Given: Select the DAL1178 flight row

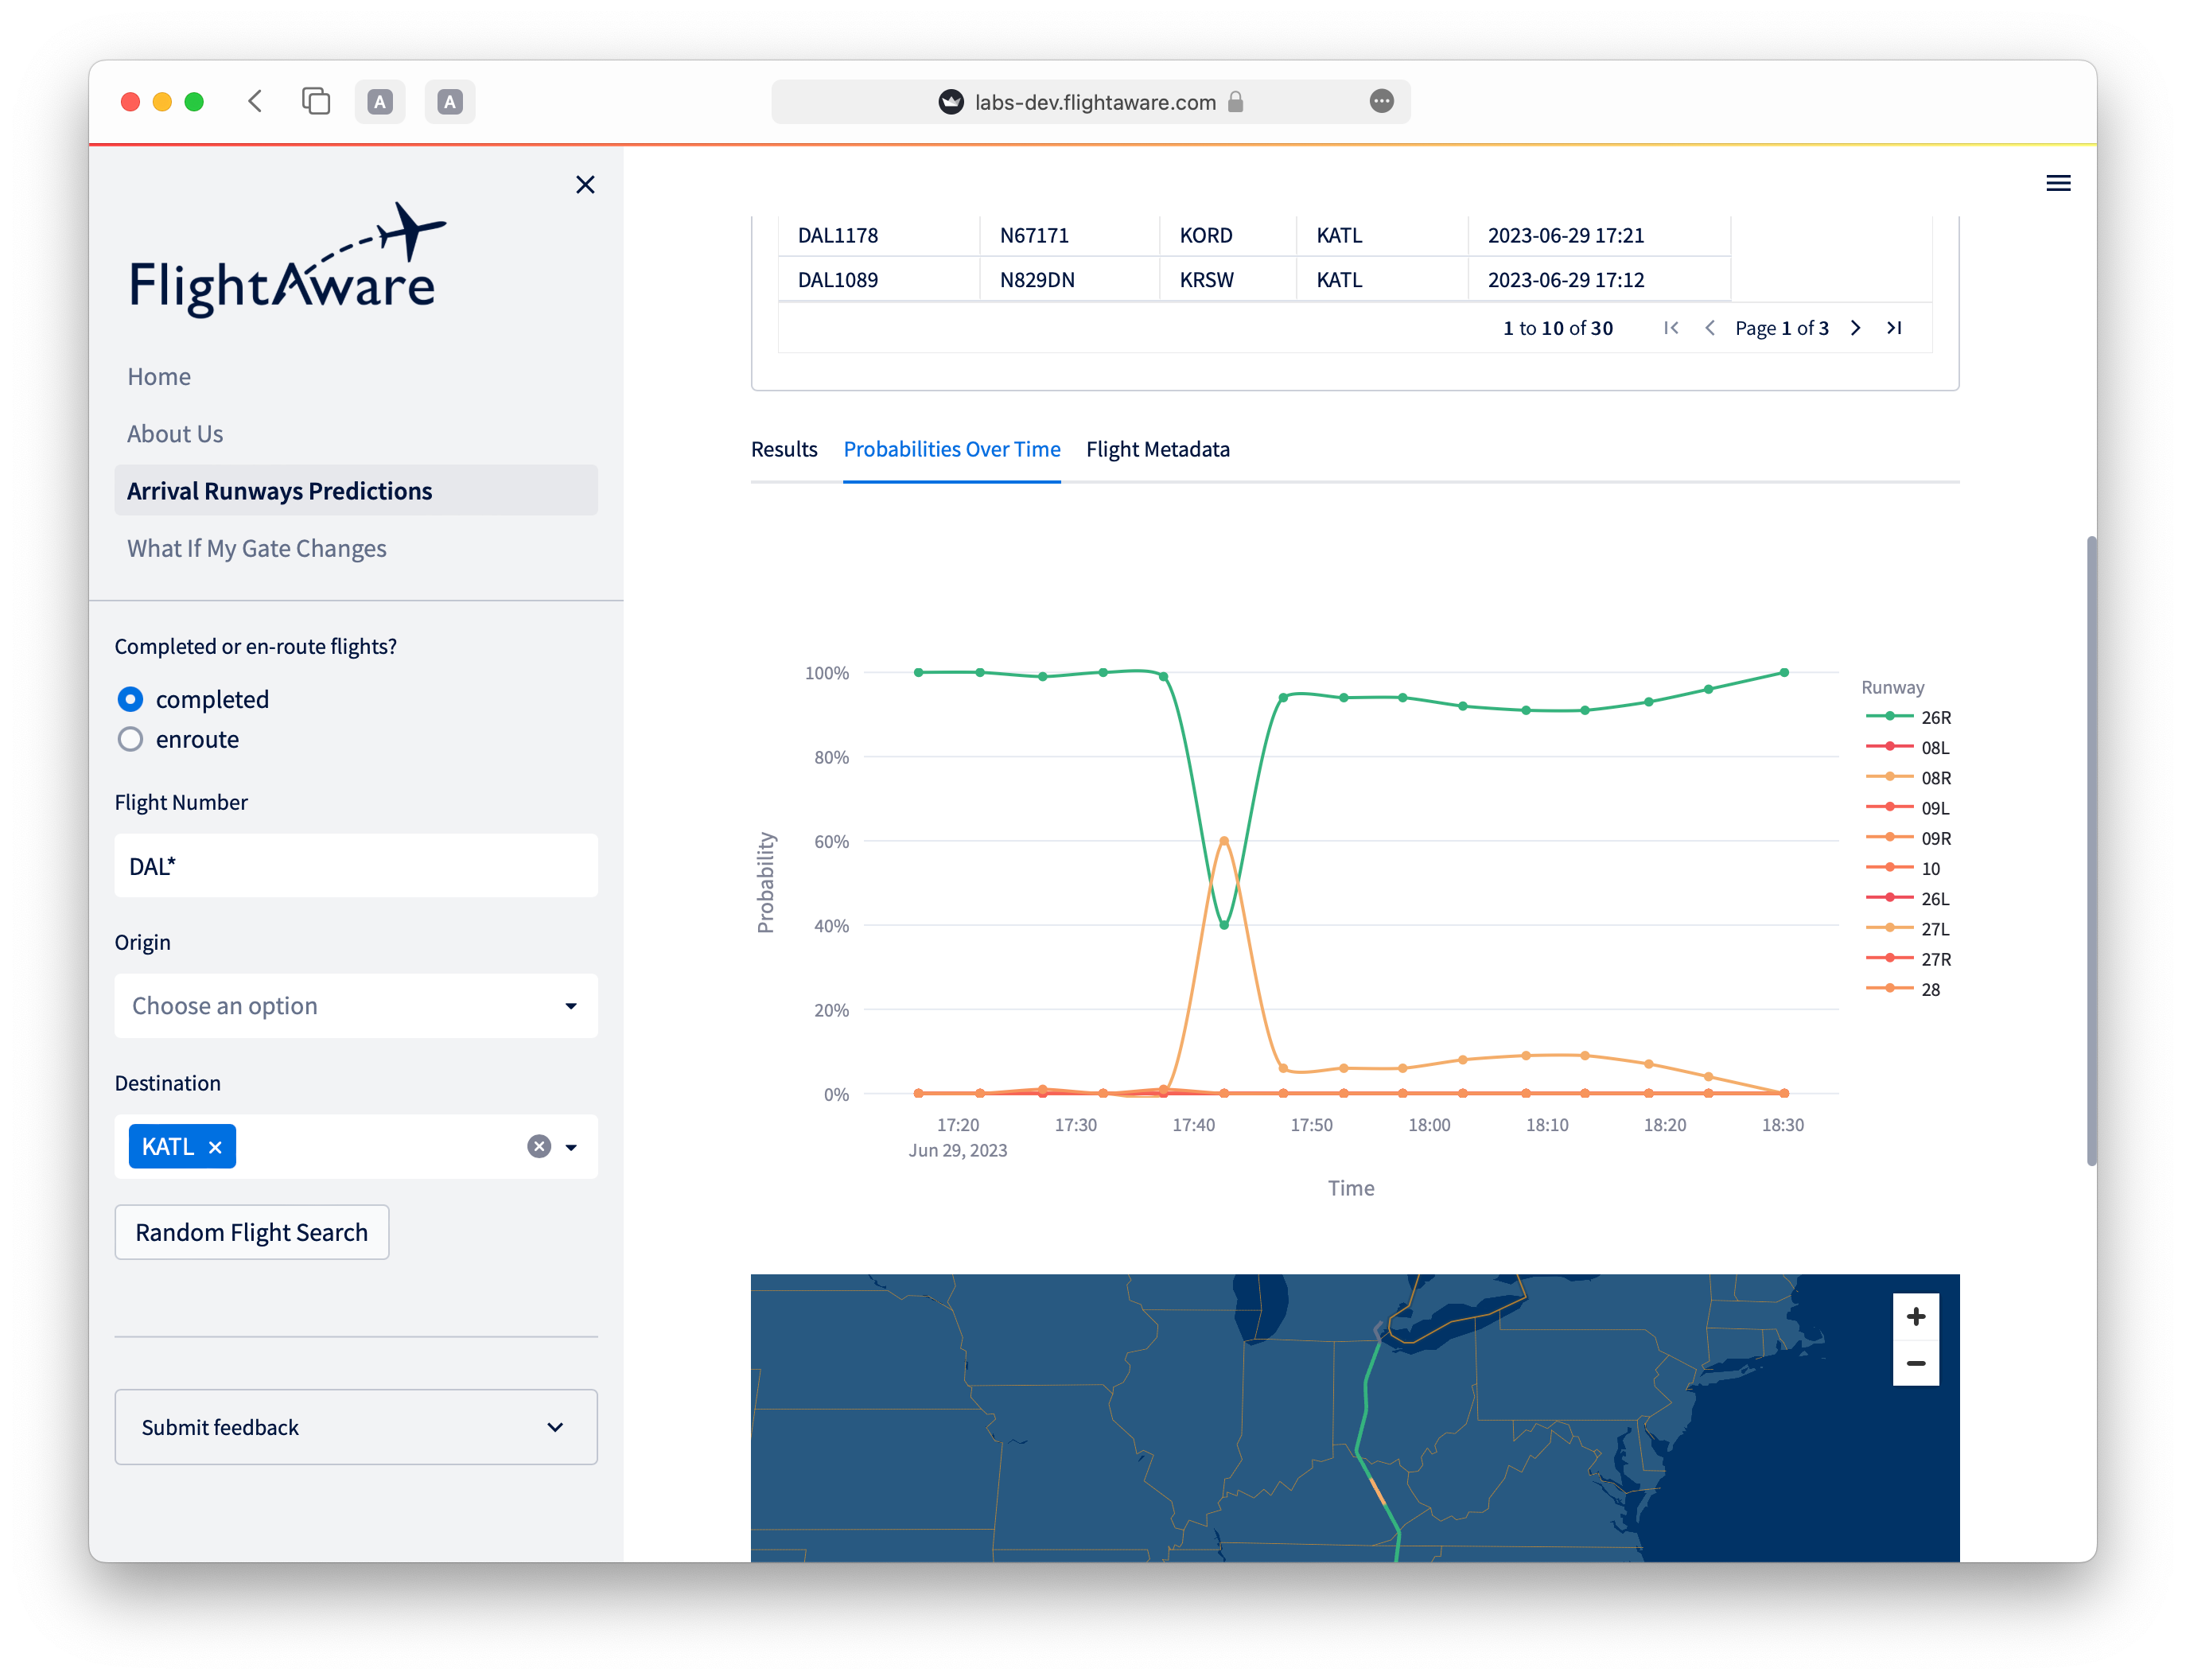Looking at the screenshot, I should [x=1254, y=235].
